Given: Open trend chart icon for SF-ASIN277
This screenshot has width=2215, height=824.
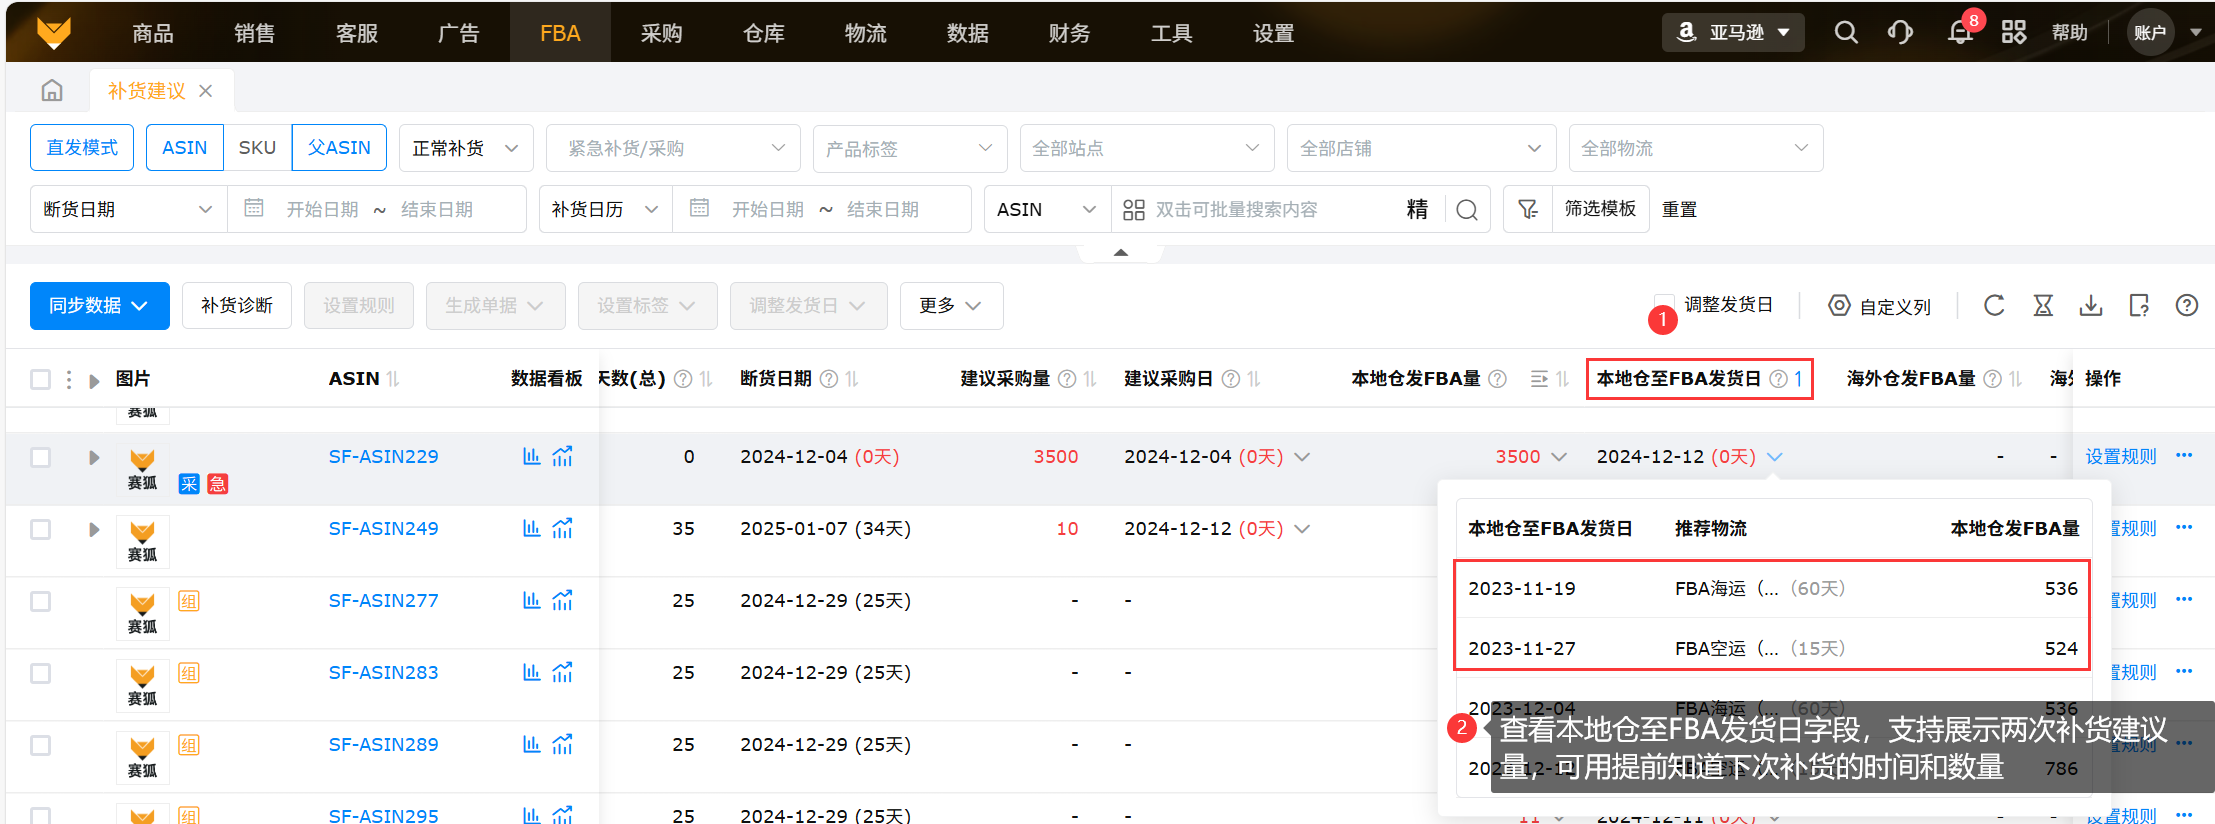Looking at the screenshot, I should 563,601.
